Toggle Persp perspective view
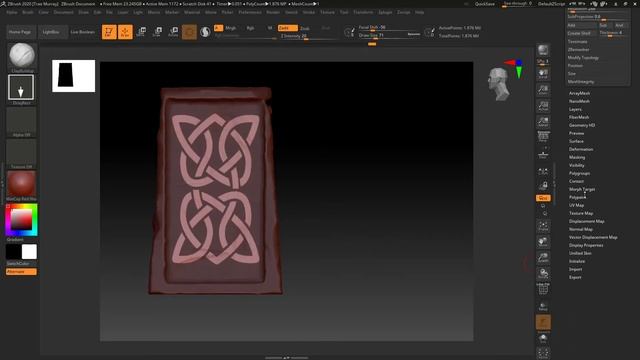 click(x=543, y=138)
